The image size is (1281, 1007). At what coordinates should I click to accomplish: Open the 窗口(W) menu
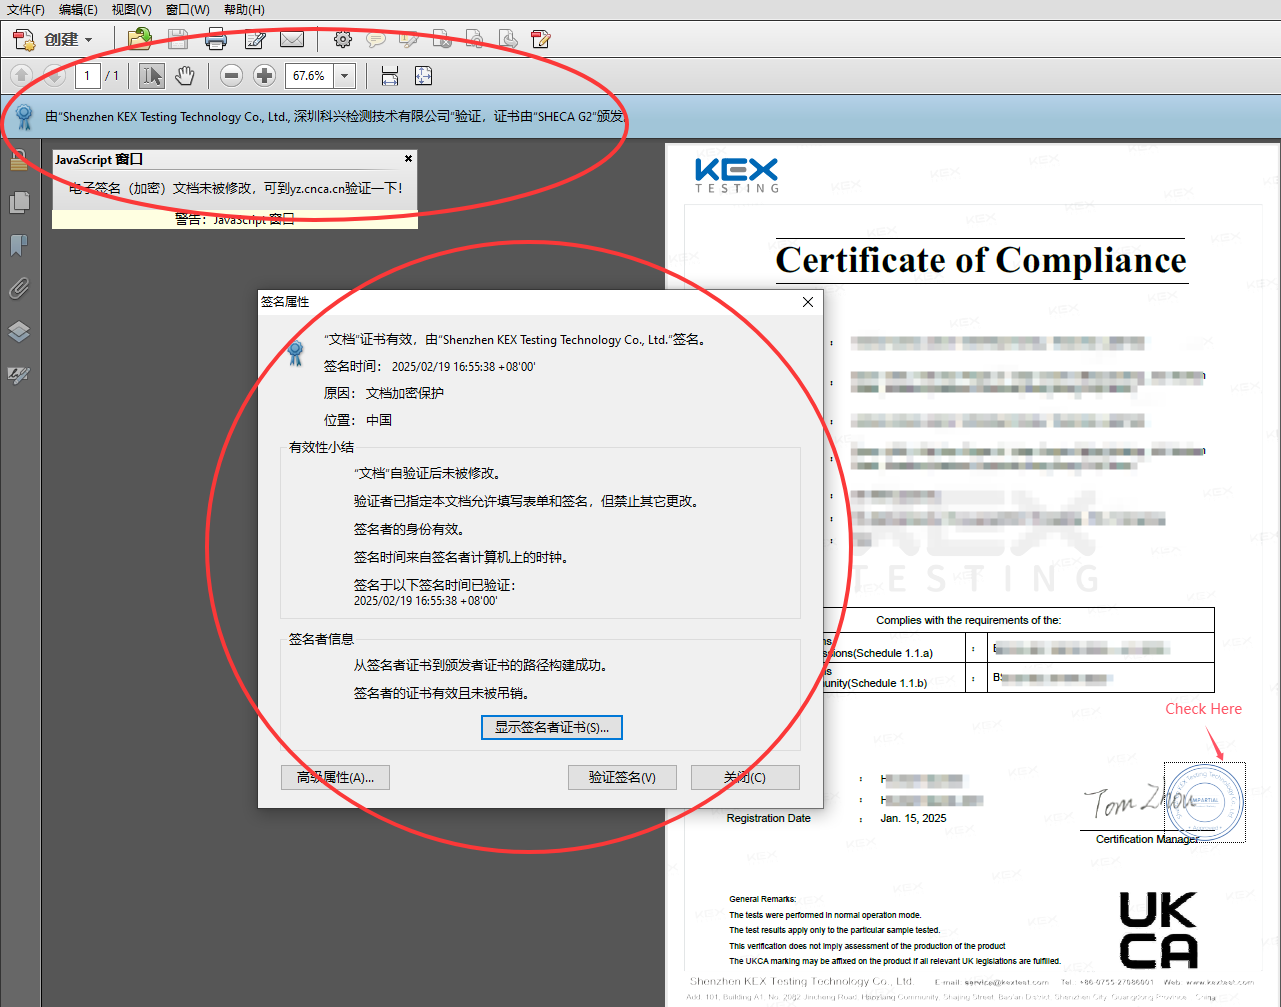click(x=187, y=10)
